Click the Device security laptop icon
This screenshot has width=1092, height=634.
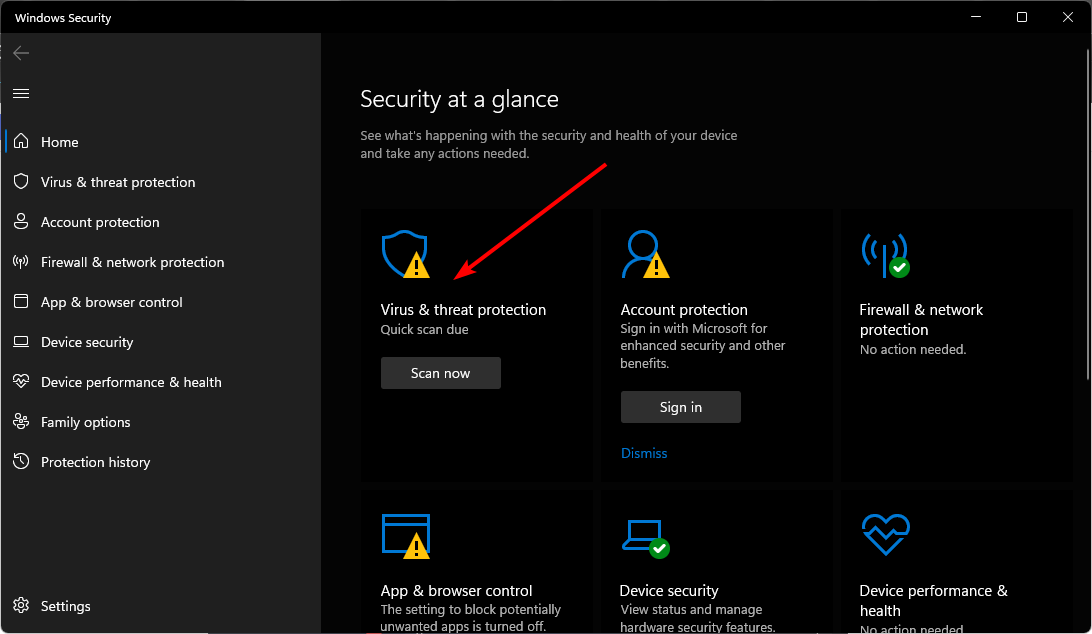coord(645,535)
